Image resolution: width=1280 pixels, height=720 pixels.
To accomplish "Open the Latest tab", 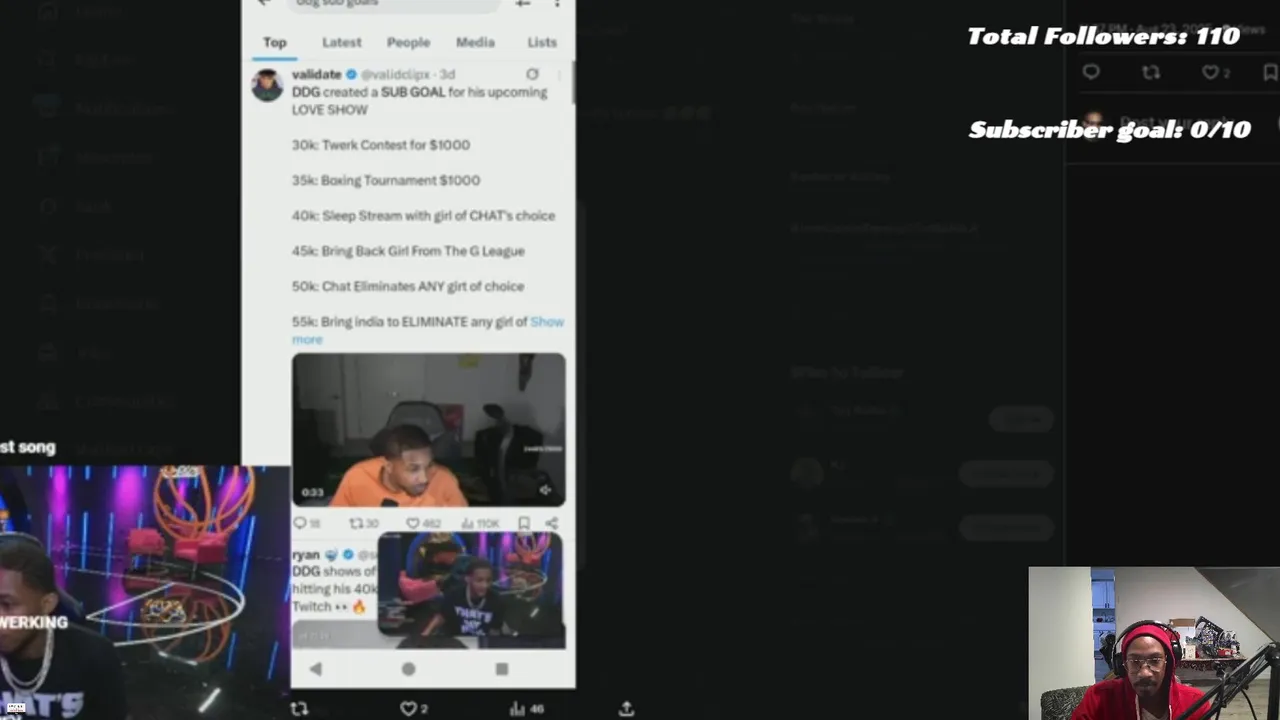I will [x=341, y=42].
